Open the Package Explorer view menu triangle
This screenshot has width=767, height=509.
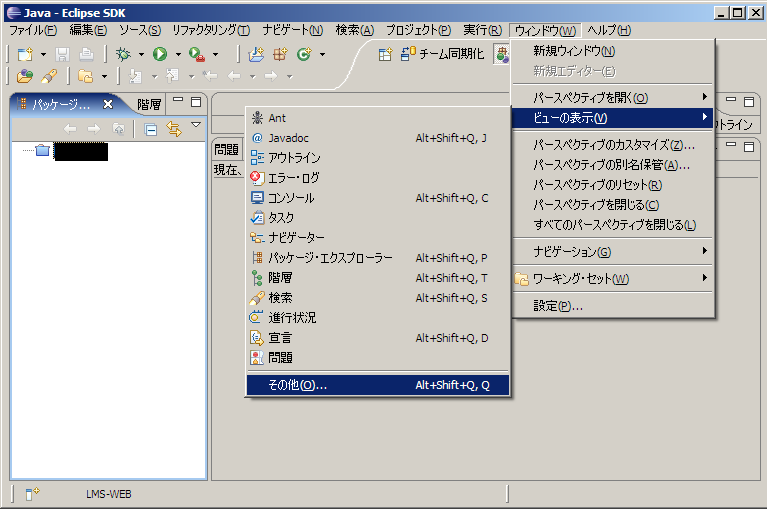(196, 126)
